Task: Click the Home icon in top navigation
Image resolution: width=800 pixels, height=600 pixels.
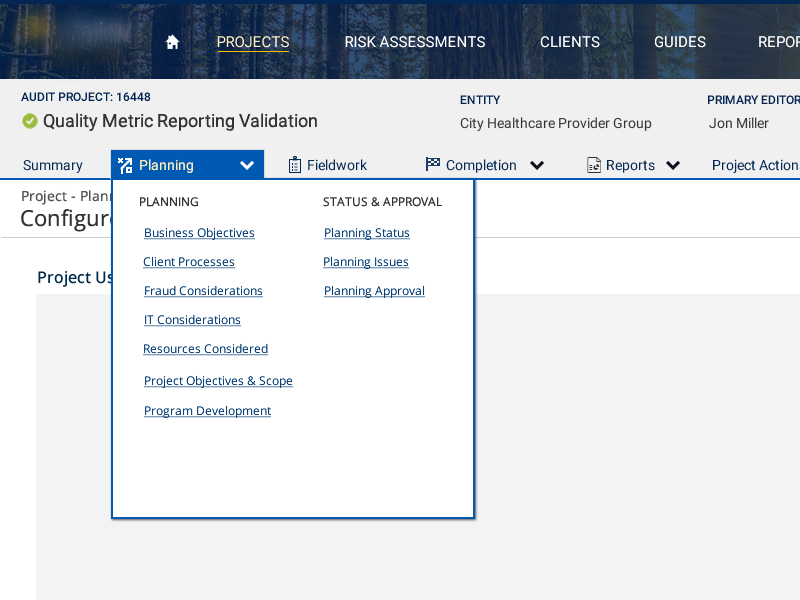Action: click(x=172, y=42)
